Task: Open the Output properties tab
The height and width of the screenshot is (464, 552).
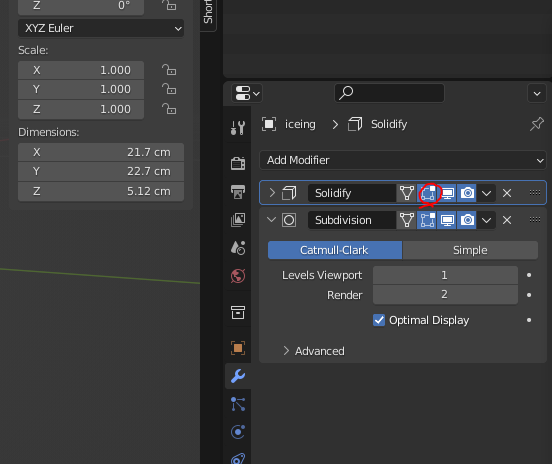Action: (x=238, y=192)
